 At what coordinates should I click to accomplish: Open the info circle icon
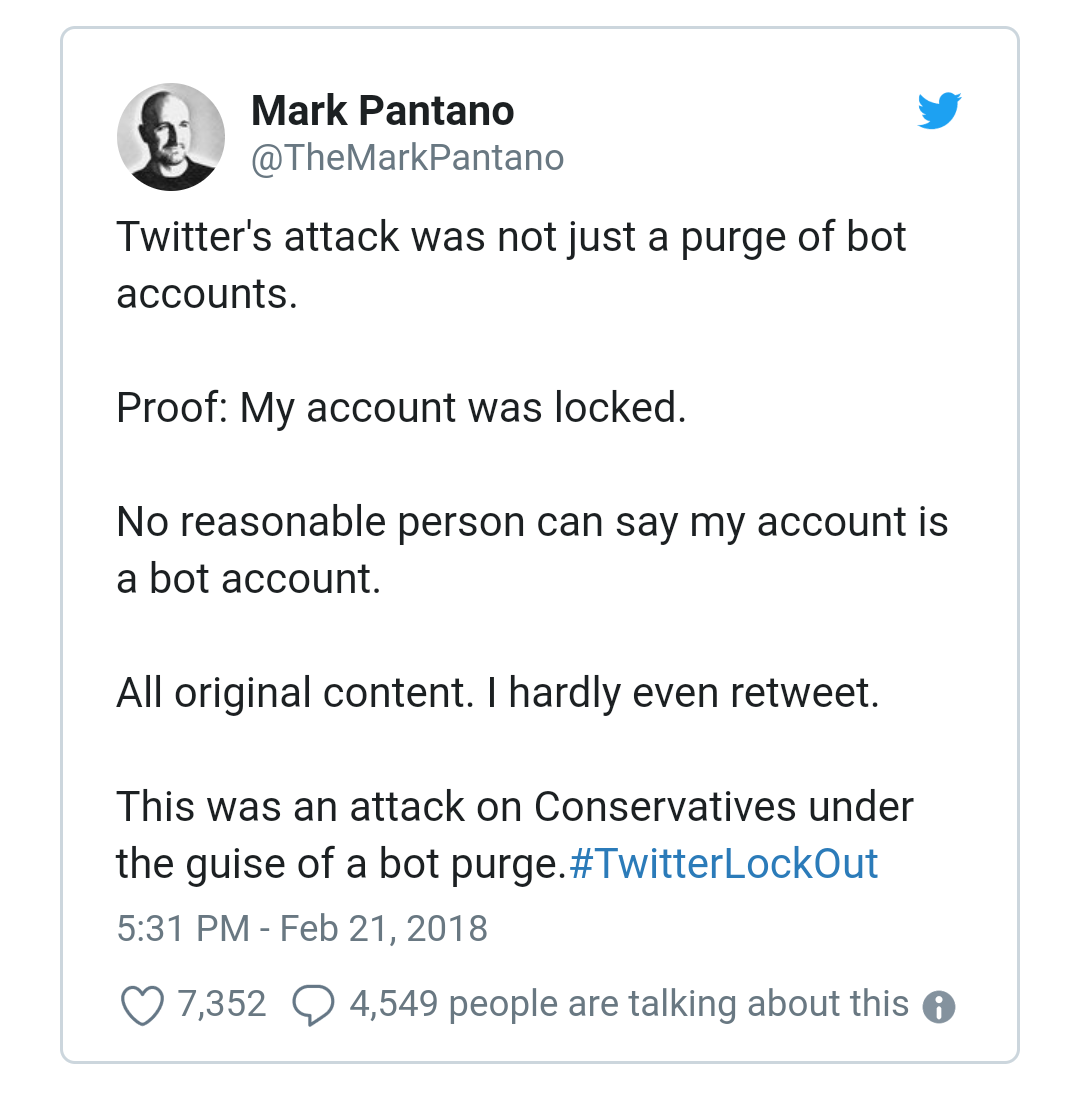pos(939,1006)
